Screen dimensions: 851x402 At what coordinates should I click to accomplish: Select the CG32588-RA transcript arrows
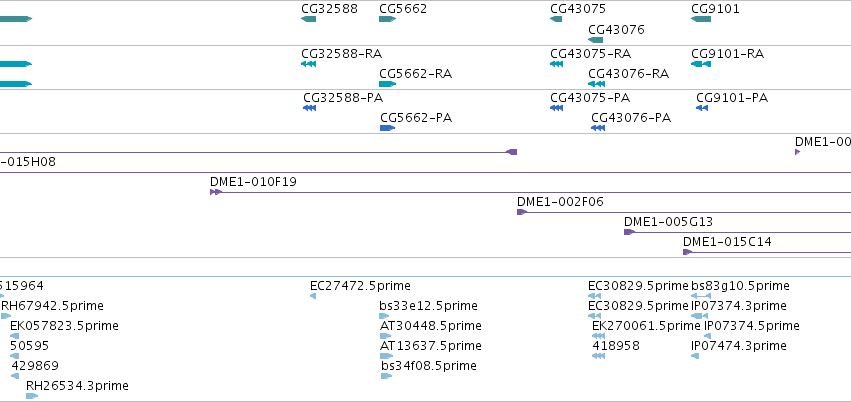tap(308, 64)
